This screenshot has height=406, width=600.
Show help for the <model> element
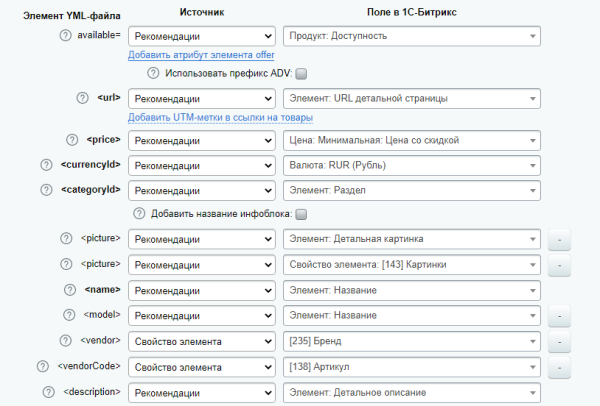point(69,315)
